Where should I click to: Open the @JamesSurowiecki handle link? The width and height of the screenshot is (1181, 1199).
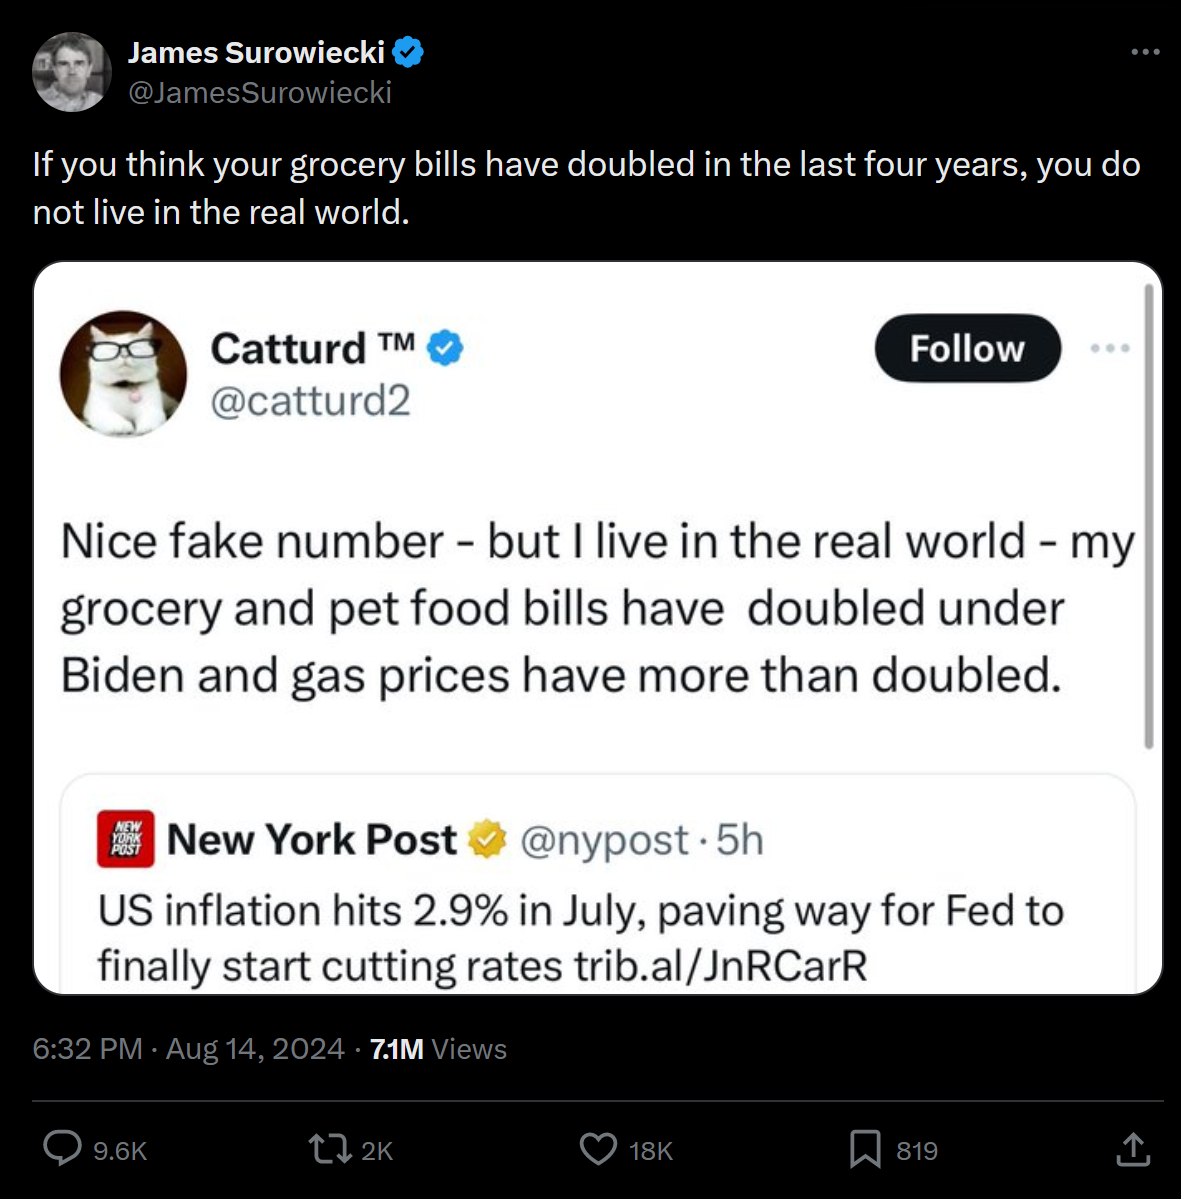(260, 93)
